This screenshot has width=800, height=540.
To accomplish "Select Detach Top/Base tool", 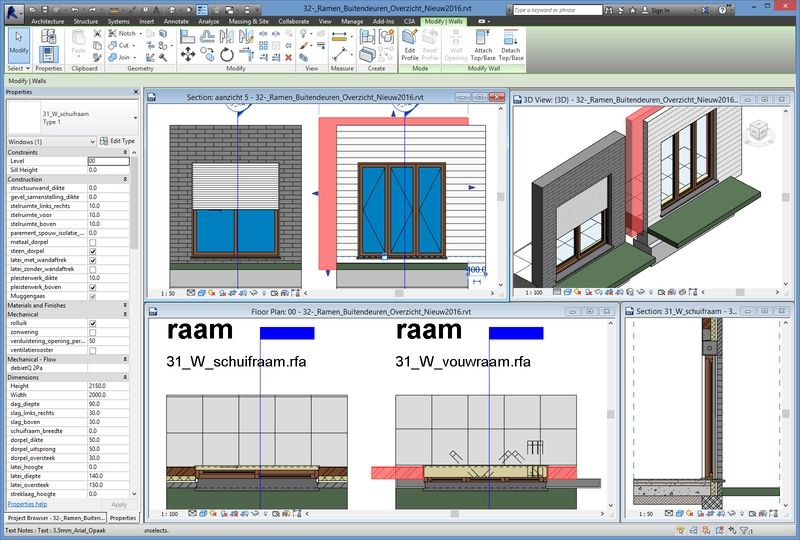I will (511, 45).
